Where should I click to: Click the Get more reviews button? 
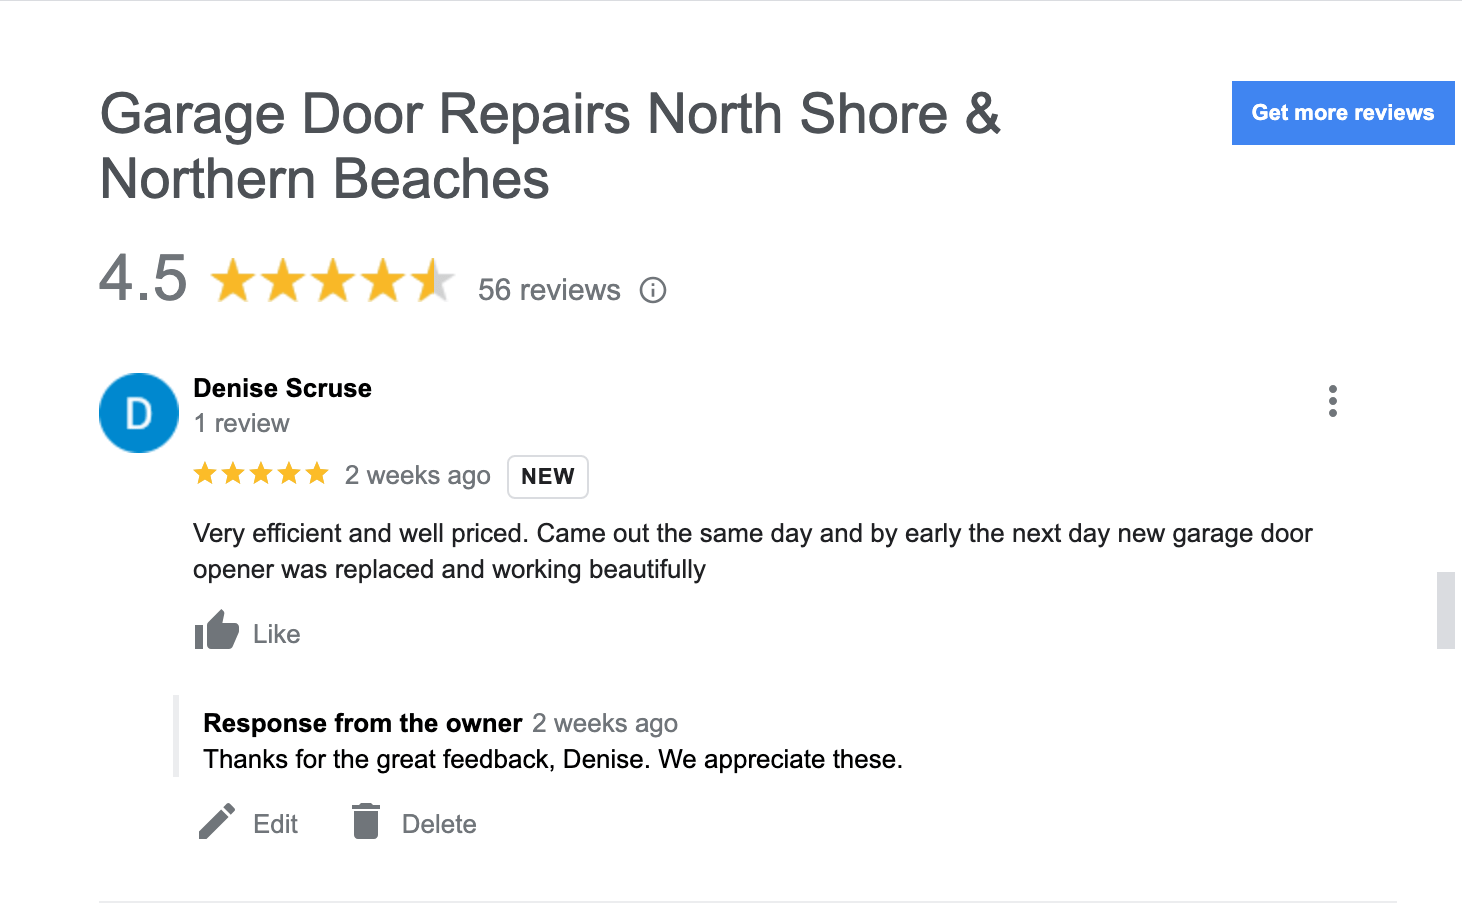pos(1342,113)
